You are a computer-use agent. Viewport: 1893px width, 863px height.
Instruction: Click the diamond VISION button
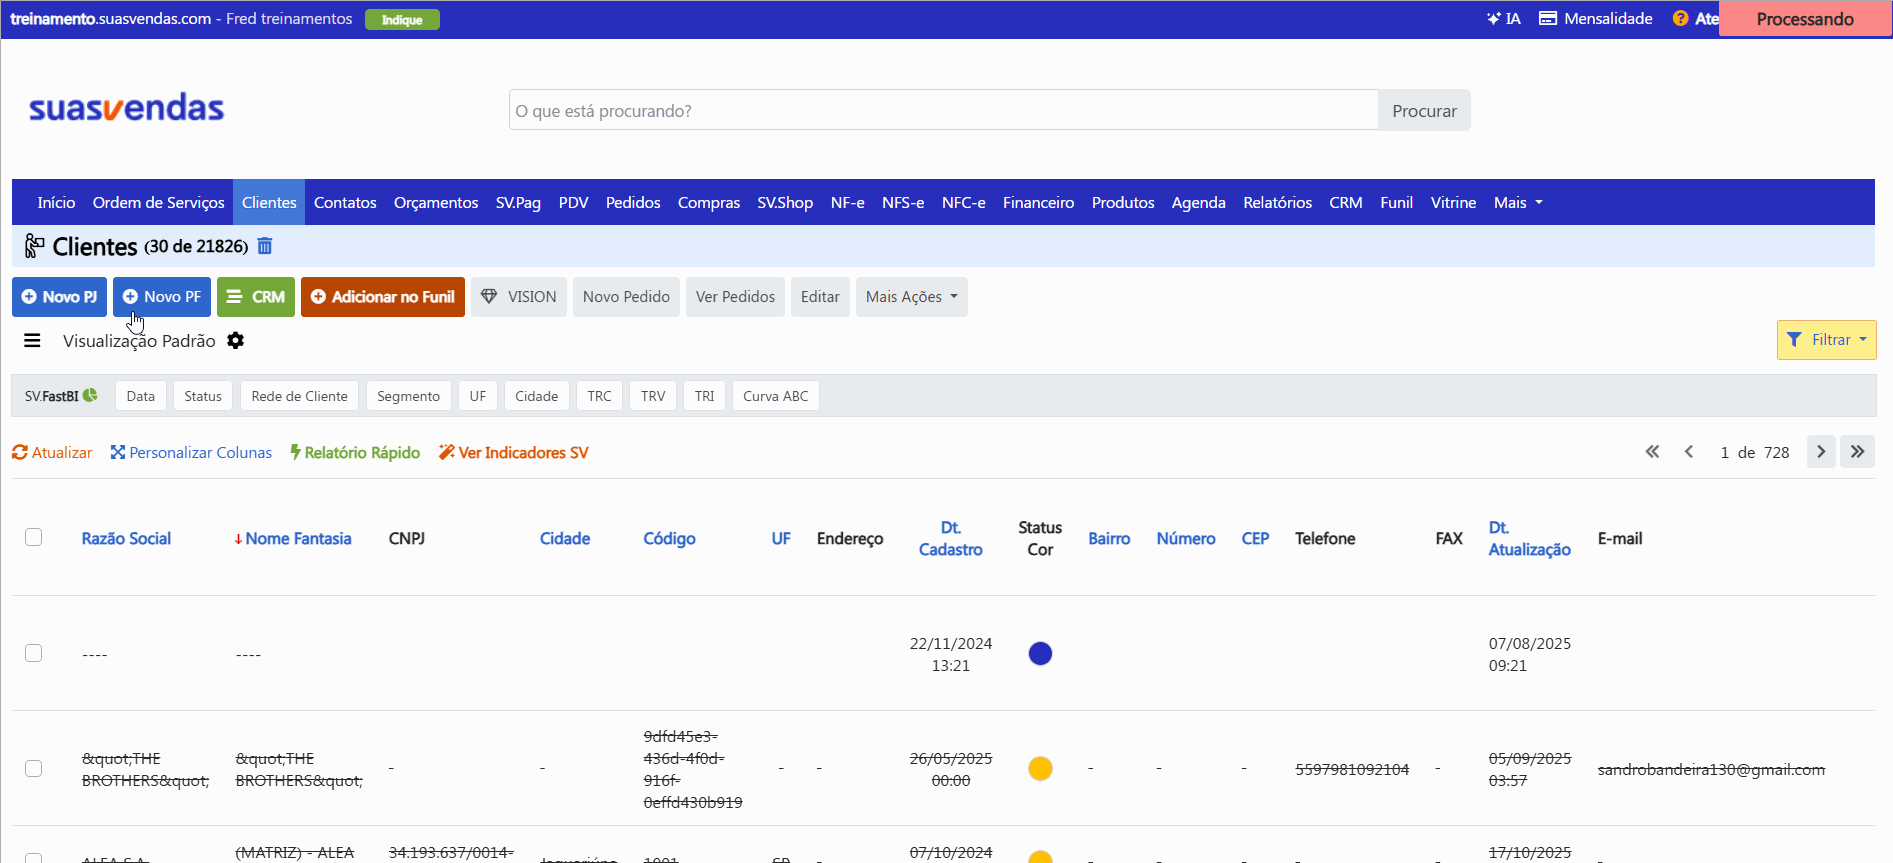[x=519, y=297]
